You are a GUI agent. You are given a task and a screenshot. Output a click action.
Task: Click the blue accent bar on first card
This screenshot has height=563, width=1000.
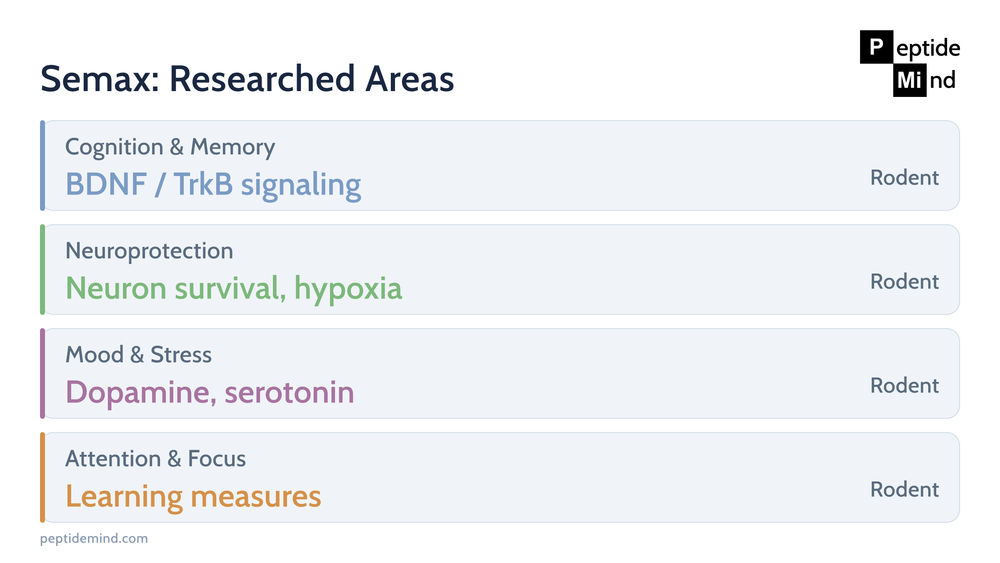42,165
